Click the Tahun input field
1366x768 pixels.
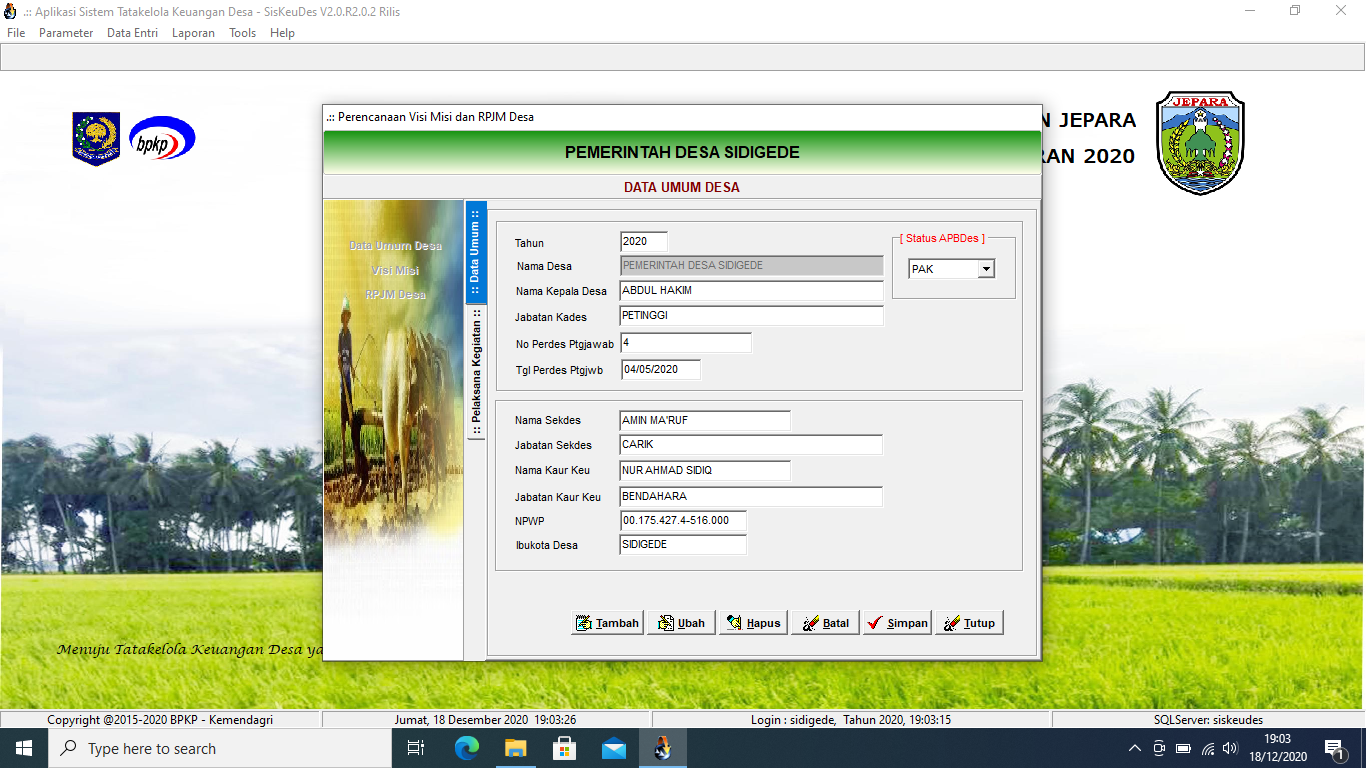[643, 242]
